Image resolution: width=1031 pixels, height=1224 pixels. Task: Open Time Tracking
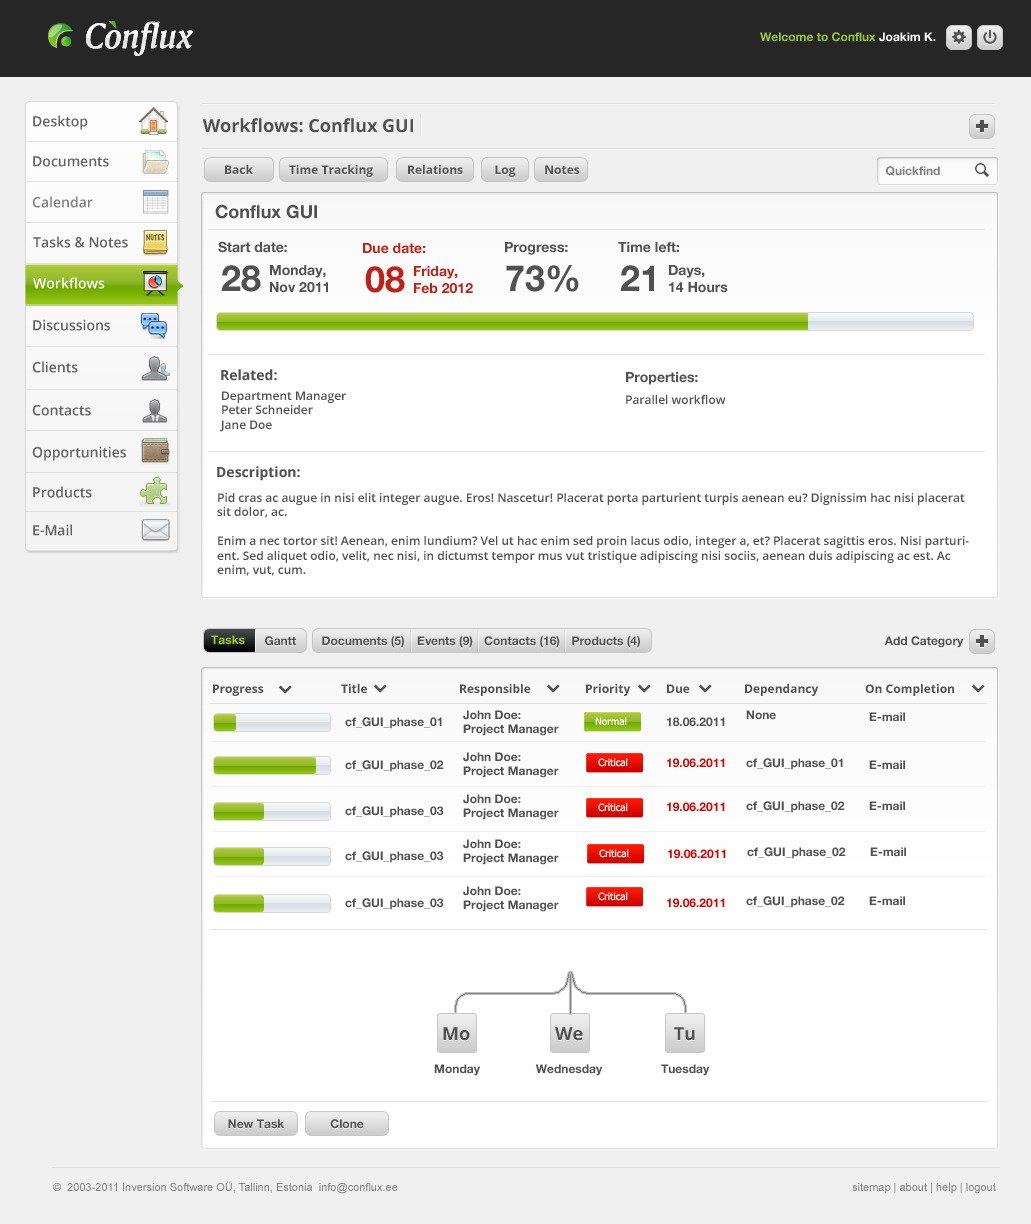(331, 169)
